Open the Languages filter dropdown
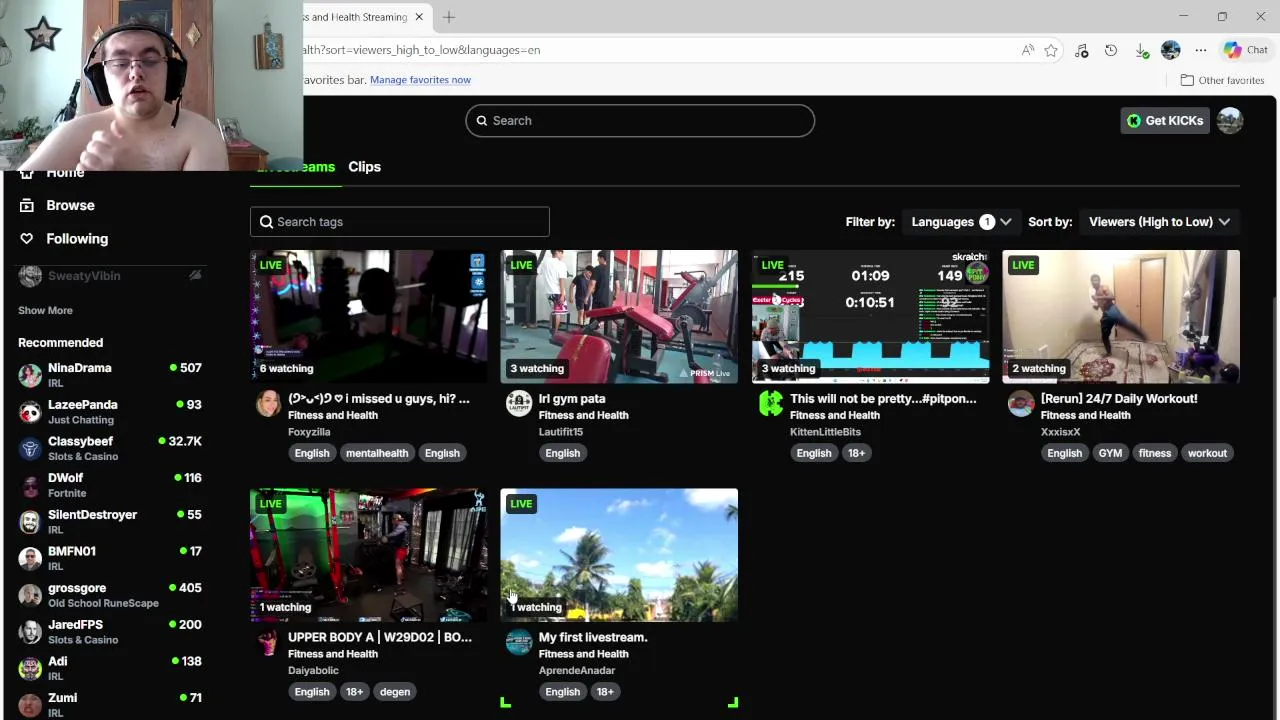 (x=961, y=222)
